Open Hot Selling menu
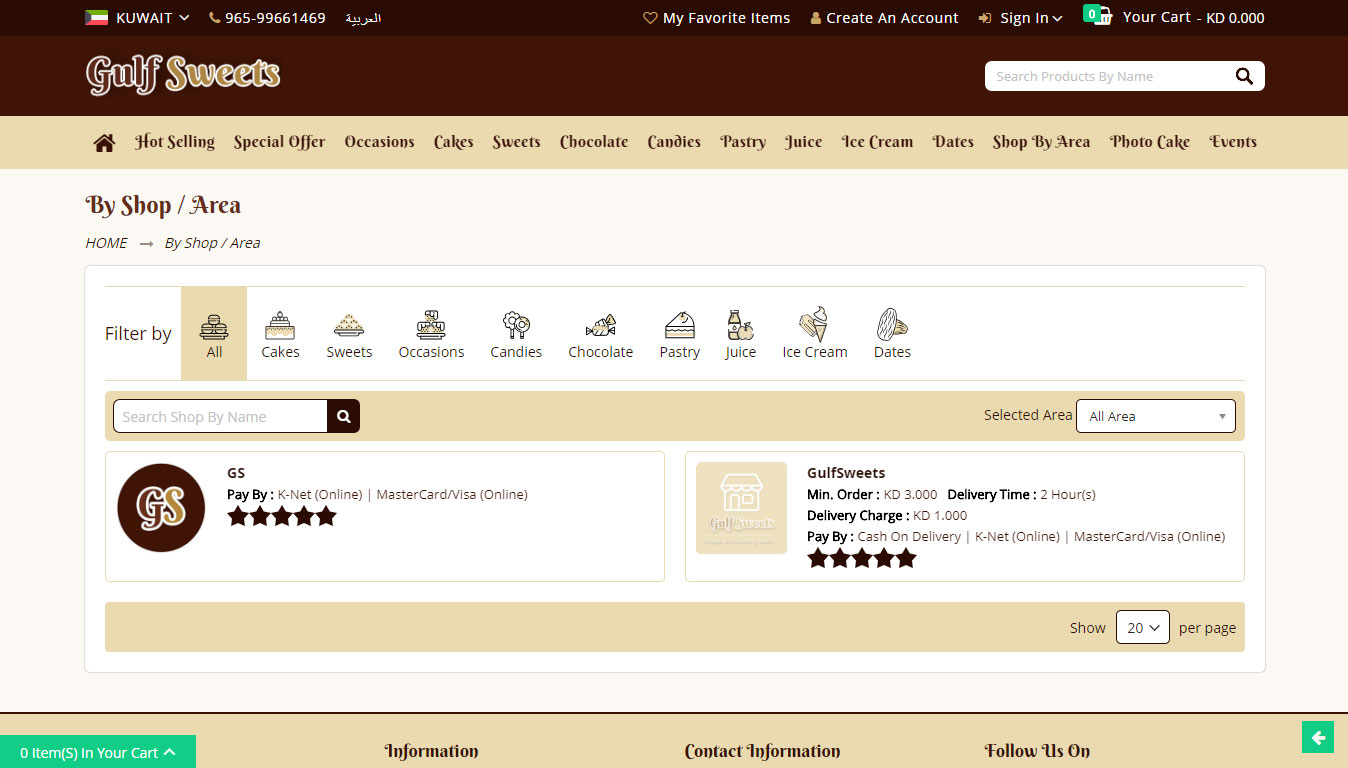 (175, 142)
